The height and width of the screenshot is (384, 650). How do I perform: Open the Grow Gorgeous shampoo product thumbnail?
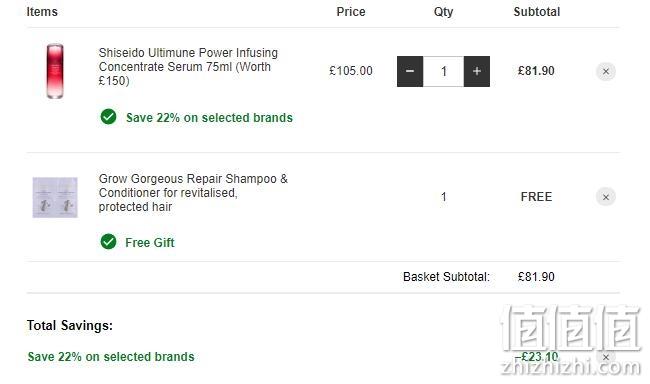coord(55,197)
